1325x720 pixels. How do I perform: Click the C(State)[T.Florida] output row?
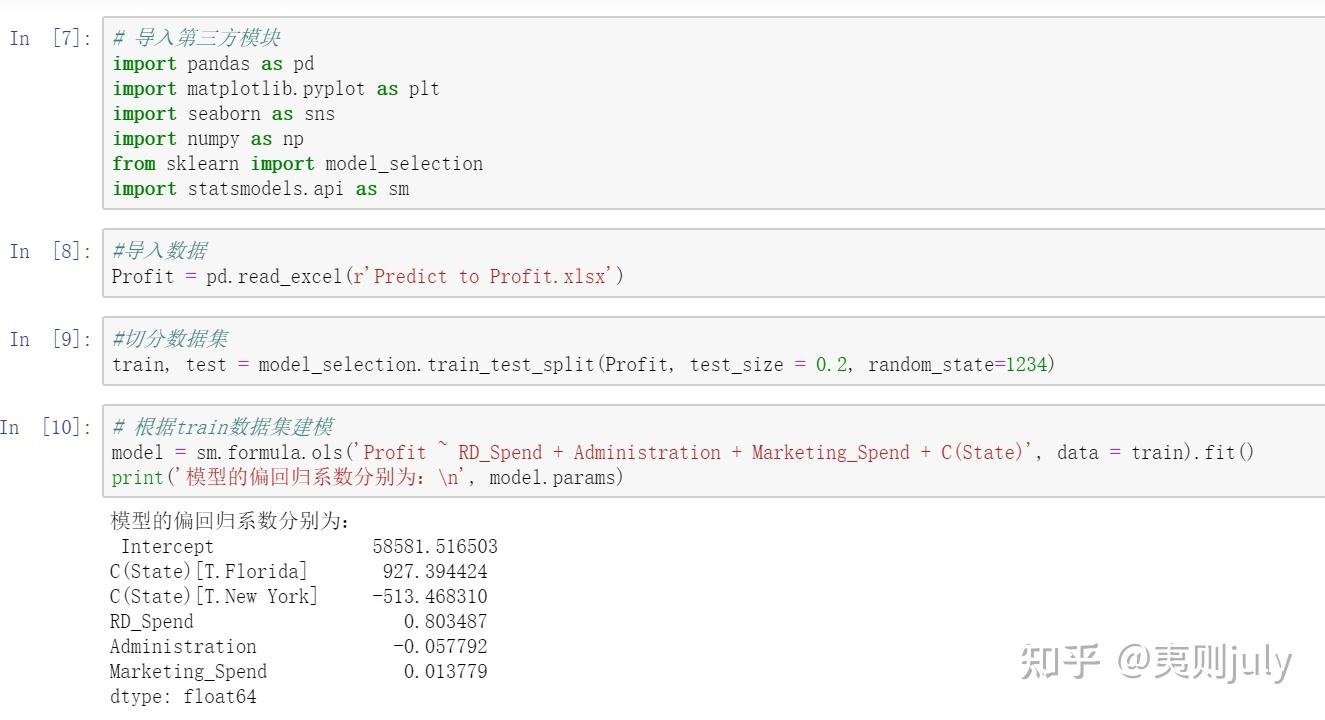(298, 572)
